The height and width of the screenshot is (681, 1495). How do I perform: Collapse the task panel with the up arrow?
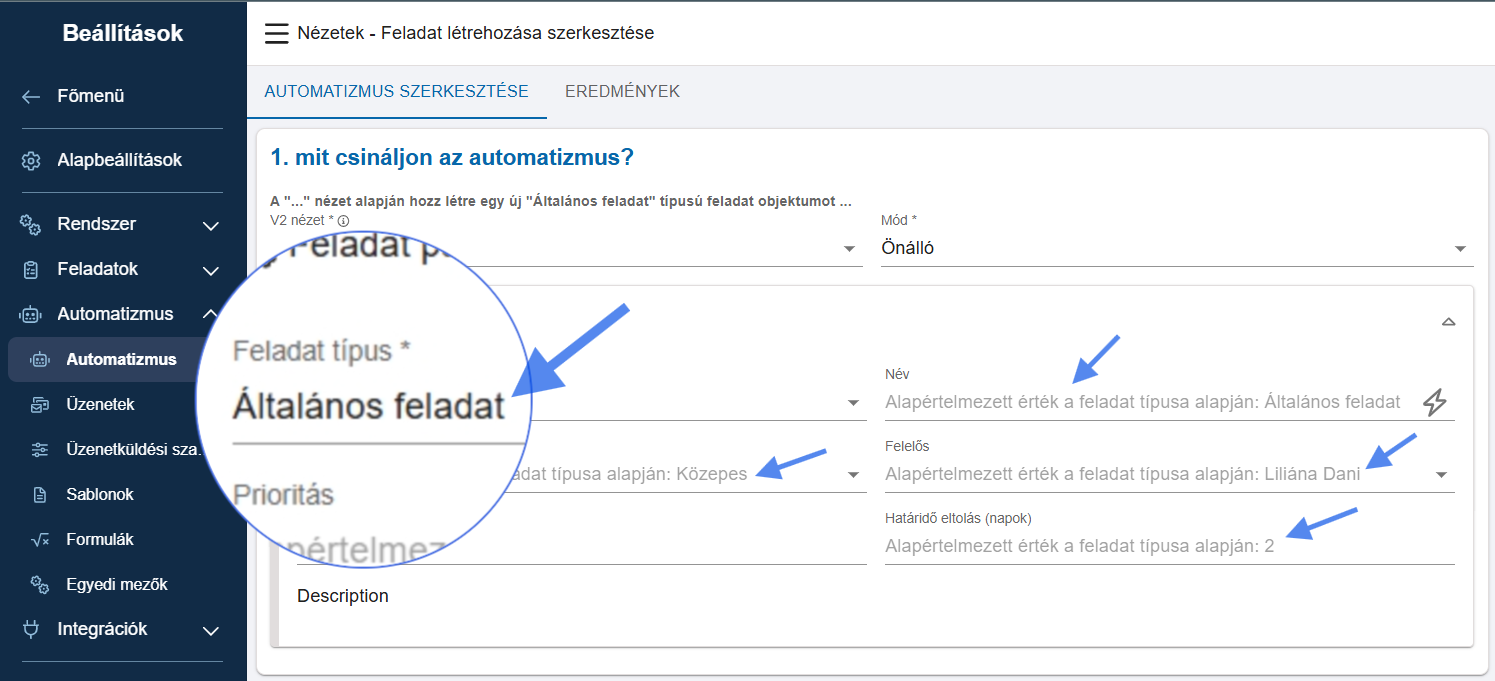tap(1448, 322)
